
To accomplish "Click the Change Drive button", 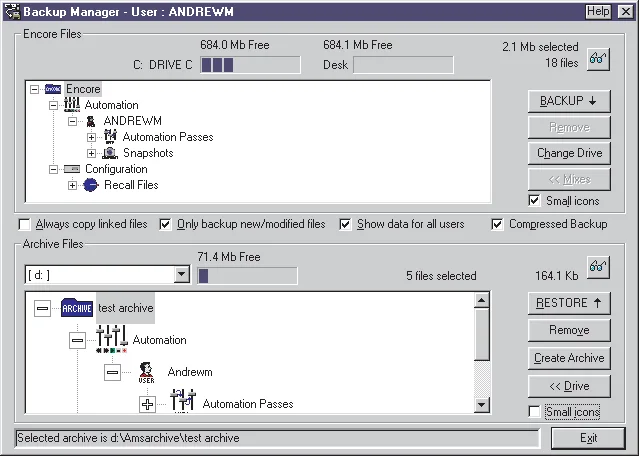I will coord(569,153).
